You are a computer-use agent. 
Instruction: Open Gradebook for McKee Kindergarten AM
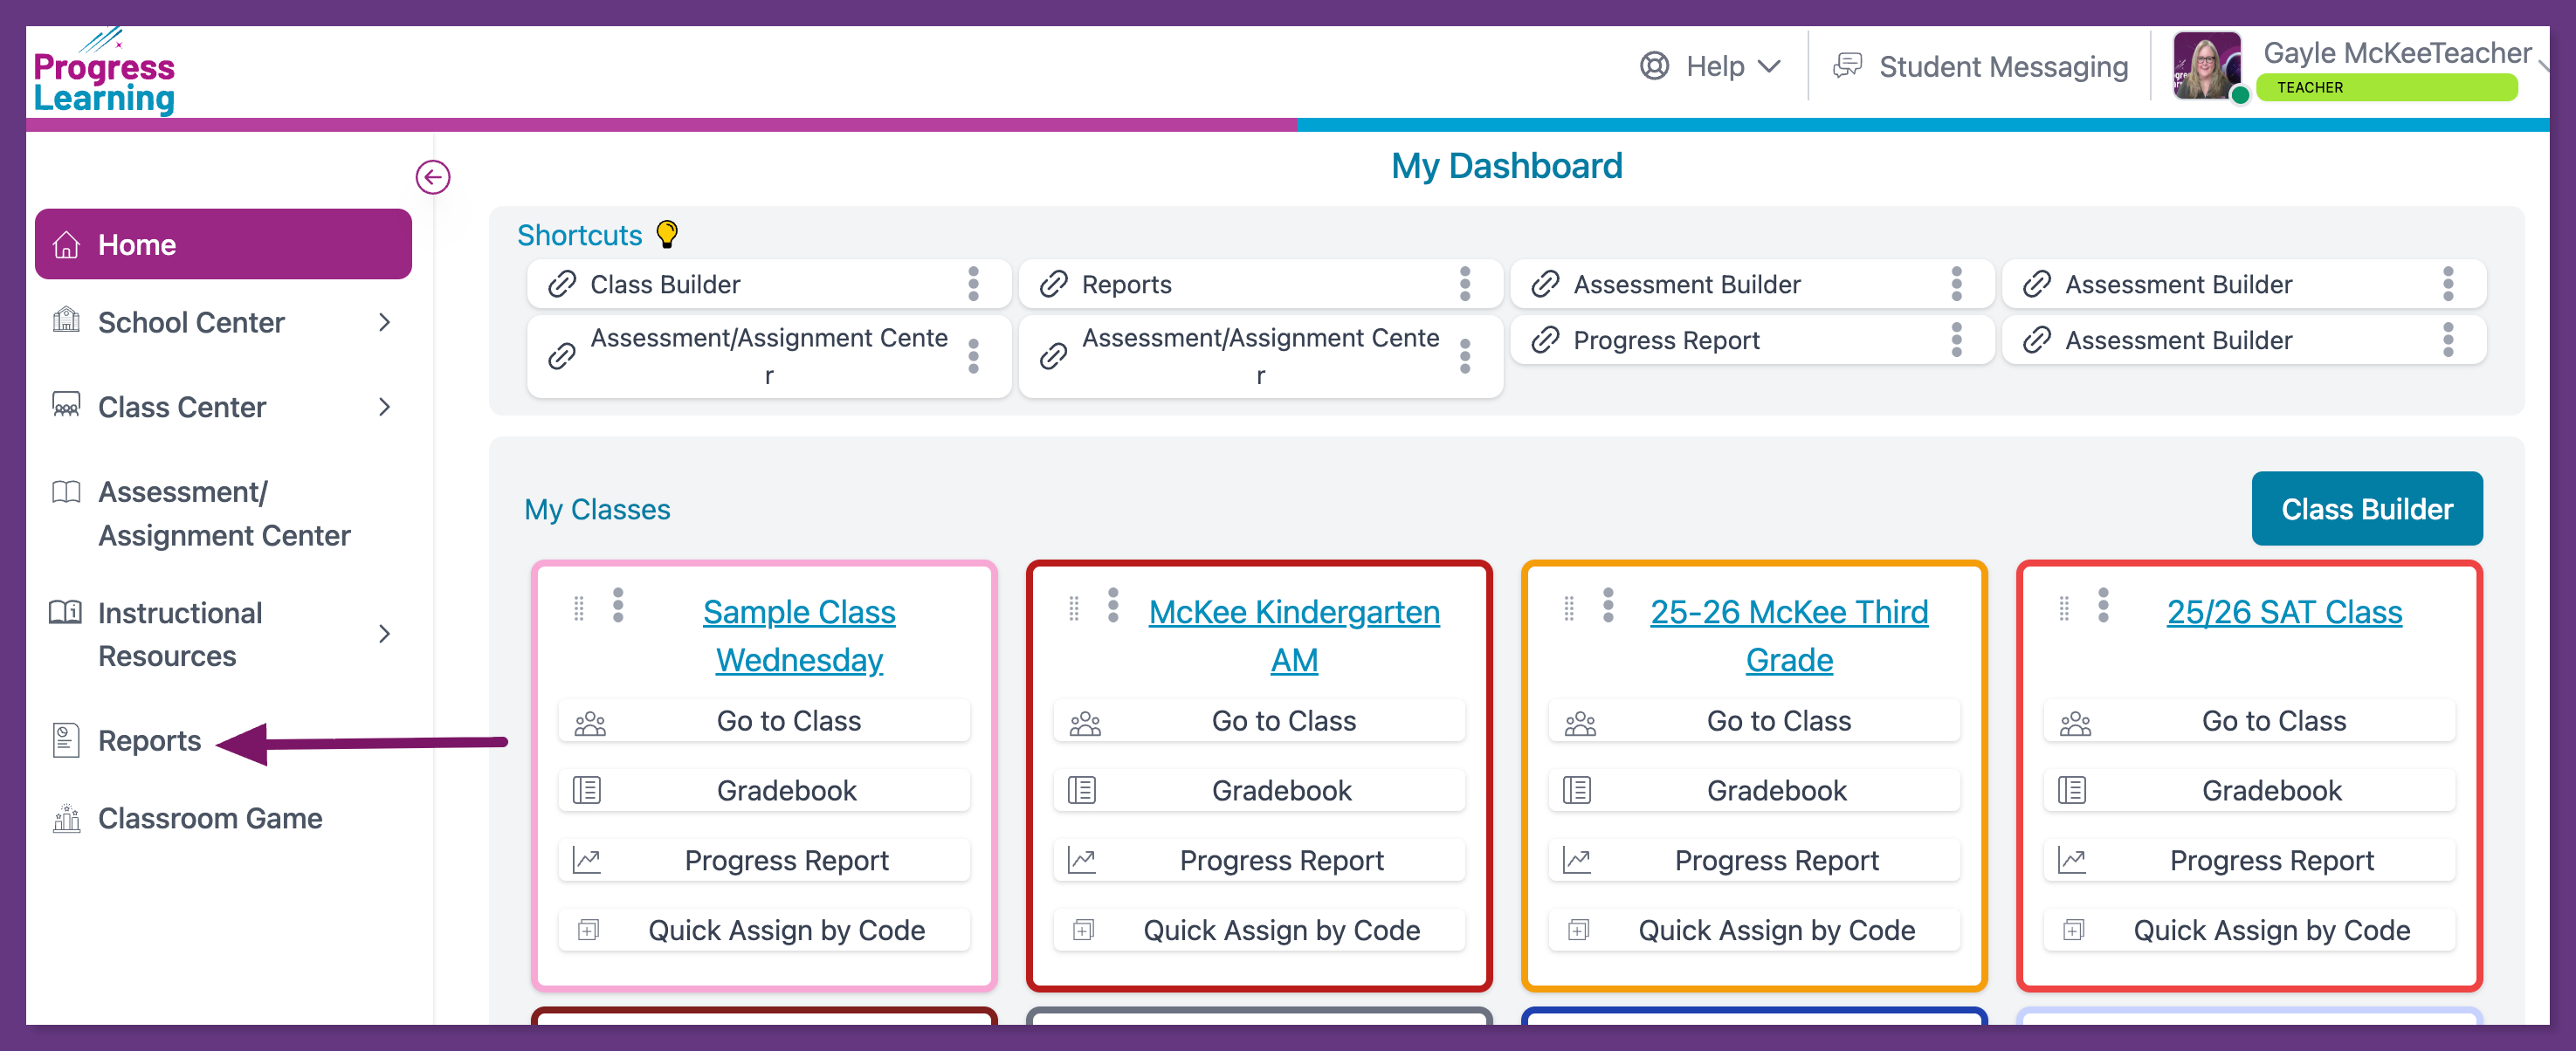point(1280,791)
